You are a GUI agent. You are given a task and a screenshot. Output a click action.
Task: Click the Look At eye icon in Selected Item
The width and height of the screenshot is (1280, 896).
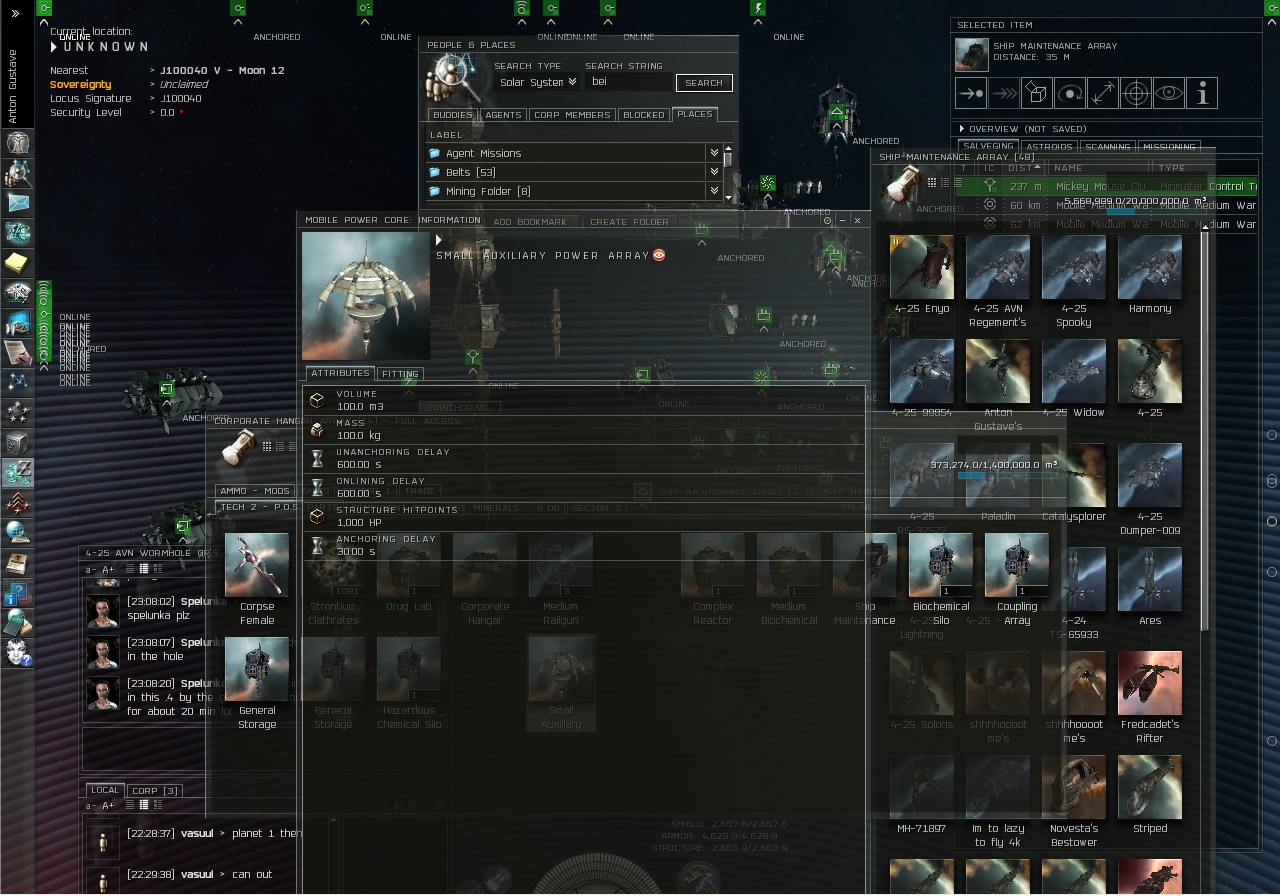click(x=1169, y=93)
